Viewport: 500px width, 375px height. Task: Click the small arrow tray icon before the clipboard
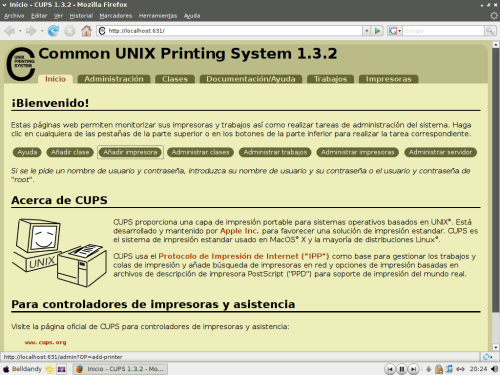429,369
